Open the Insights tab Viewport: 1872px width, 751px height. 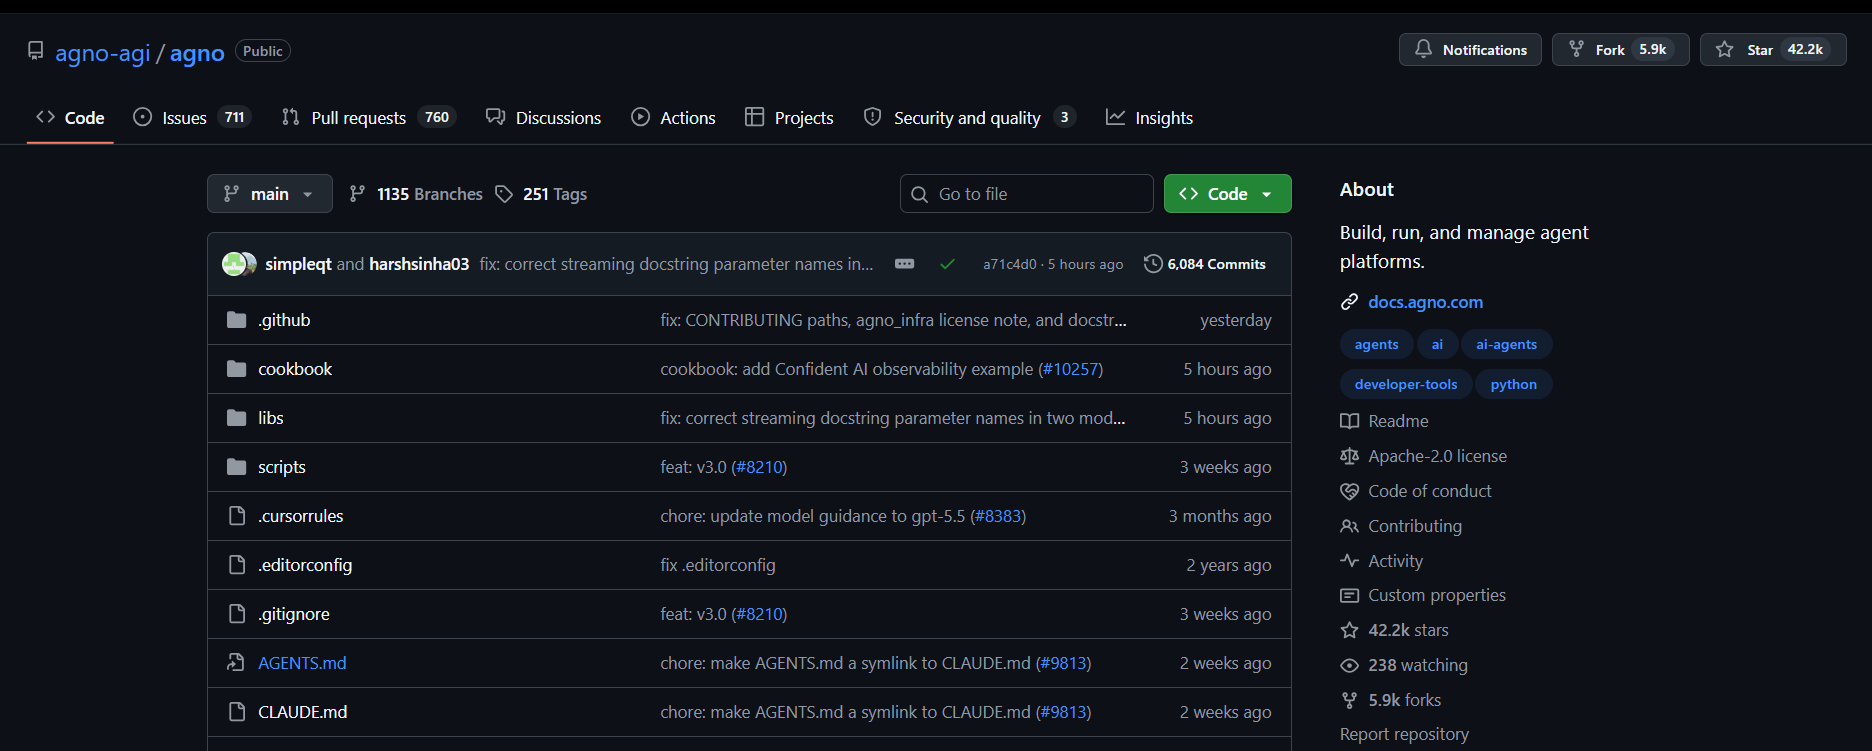point(1150,118)
